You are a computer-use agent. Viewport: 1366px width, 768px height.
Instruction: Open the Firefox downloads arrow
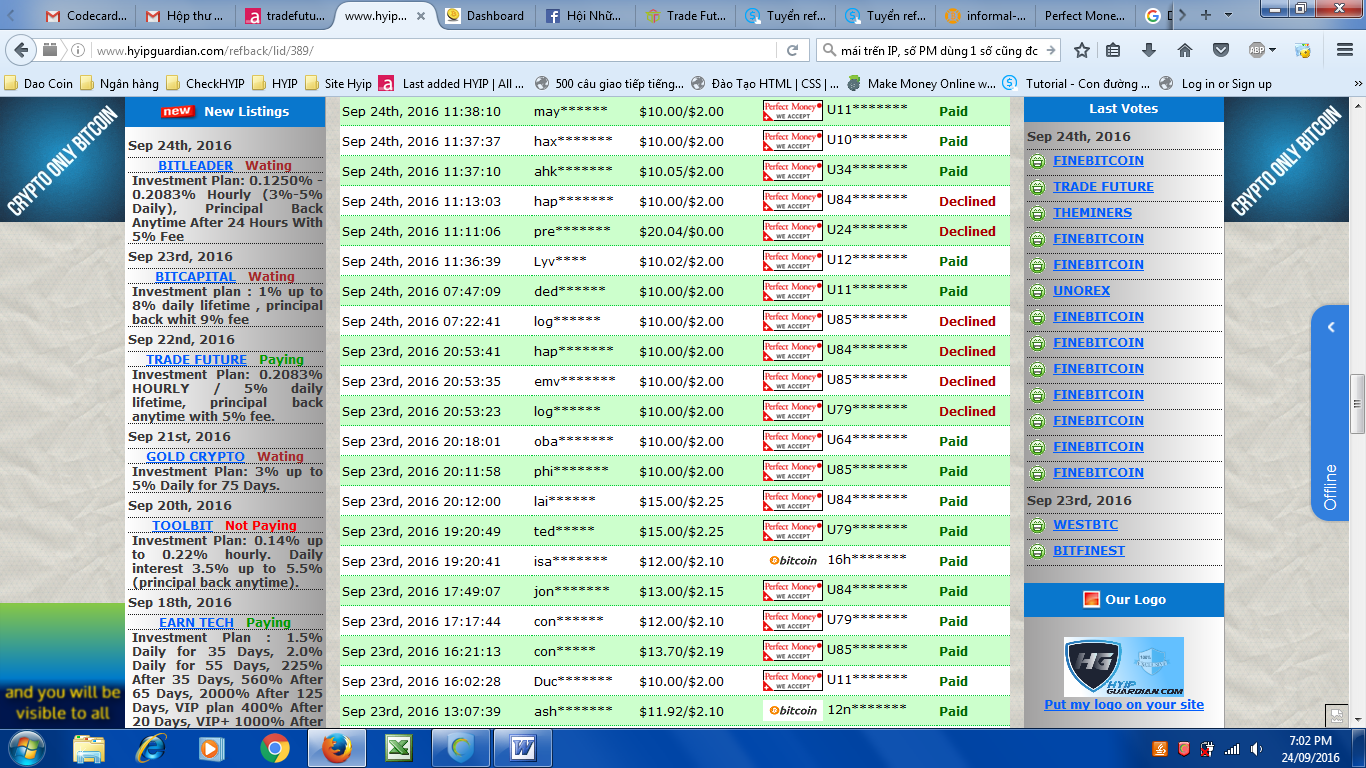(x=1149, y=50)
